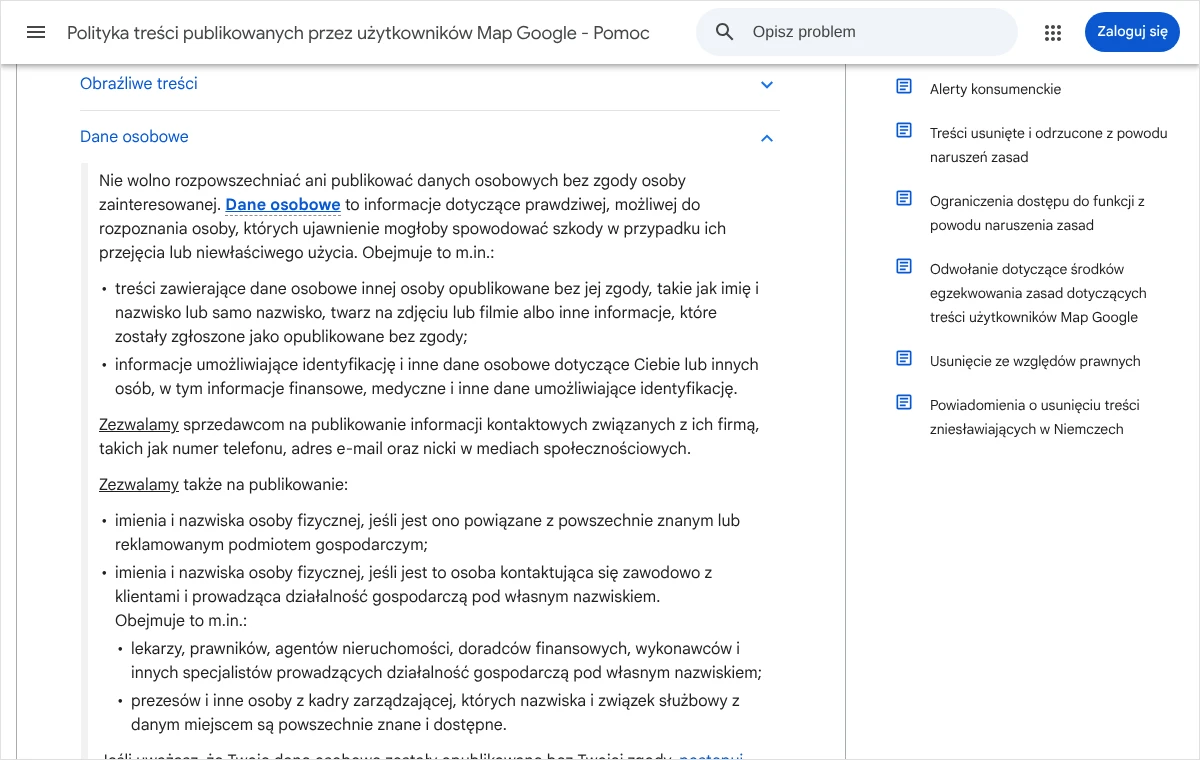Open the Obraźliwe treści heading
The width and height of the screenshot is (1200, 760).
(139, 84)
